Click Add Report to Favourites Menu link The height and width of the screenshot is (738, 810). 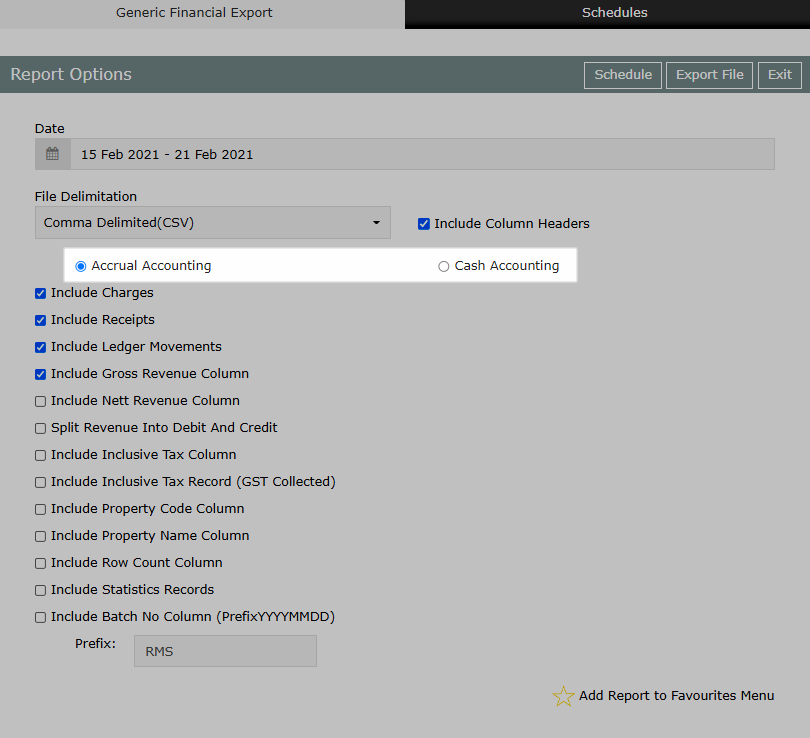coord(676,696)
